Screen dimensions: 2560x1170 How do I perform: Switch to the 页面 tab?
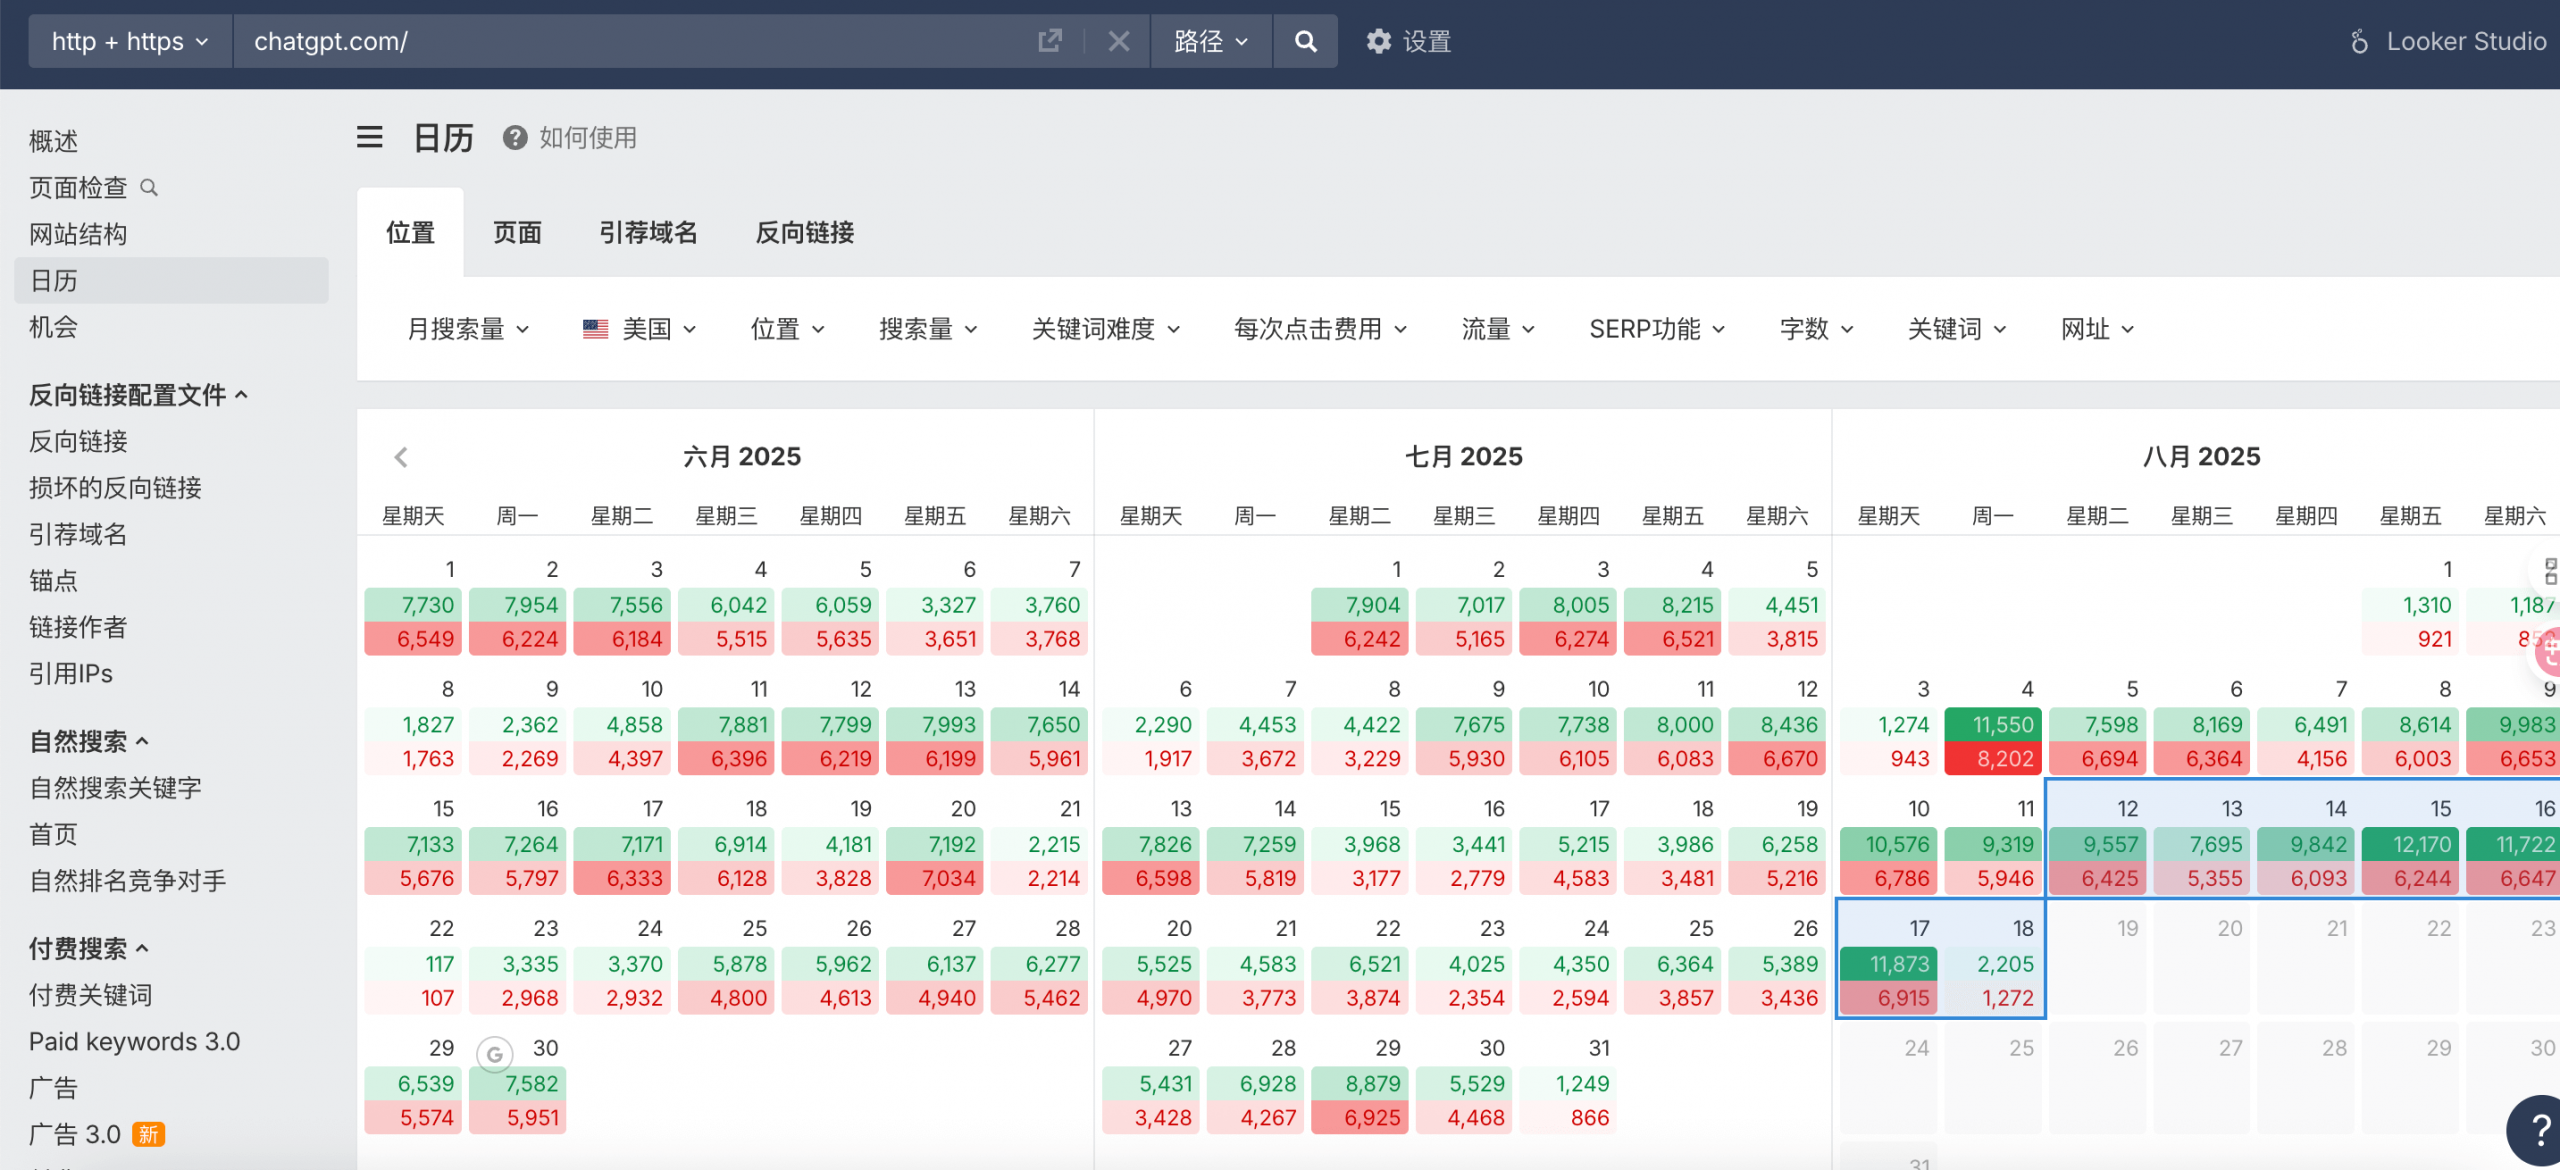[517, 232]
